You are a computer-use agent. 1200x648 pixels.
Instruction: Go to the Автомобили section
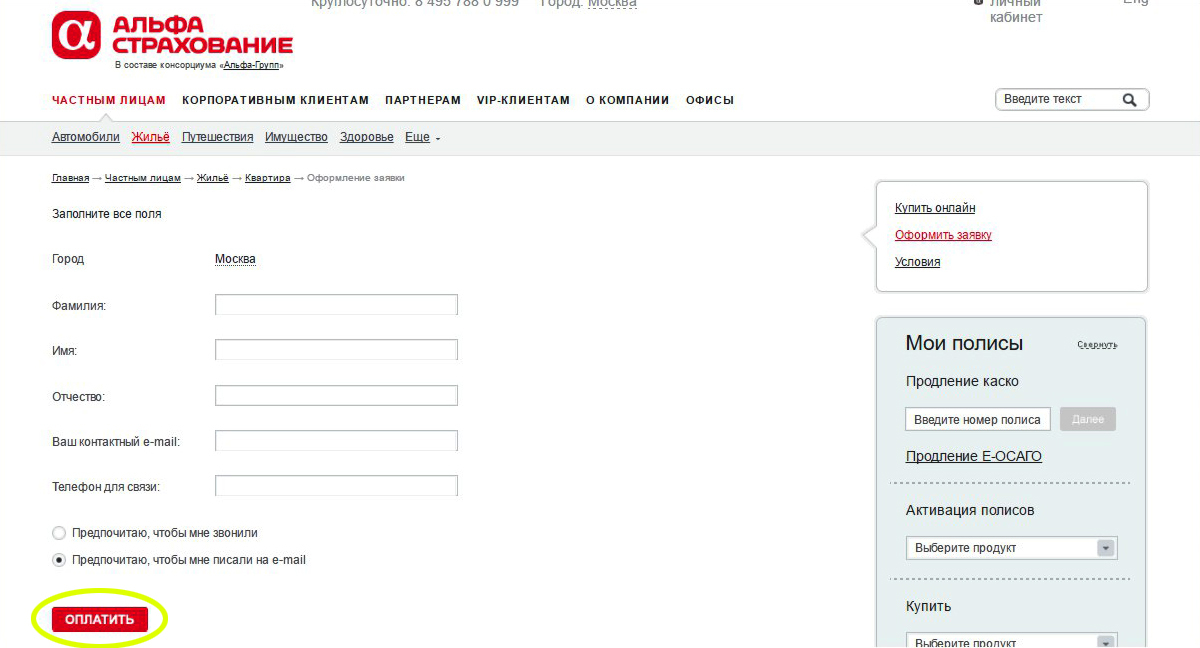coord(85,137)
